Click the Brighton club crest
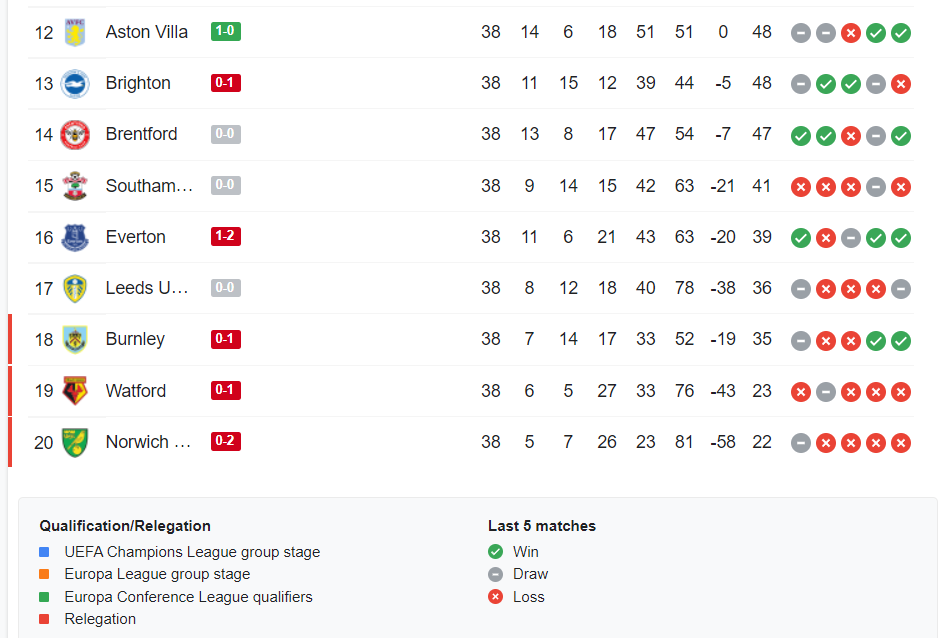This screenshot has height=638, width=948. pos(75,83)
